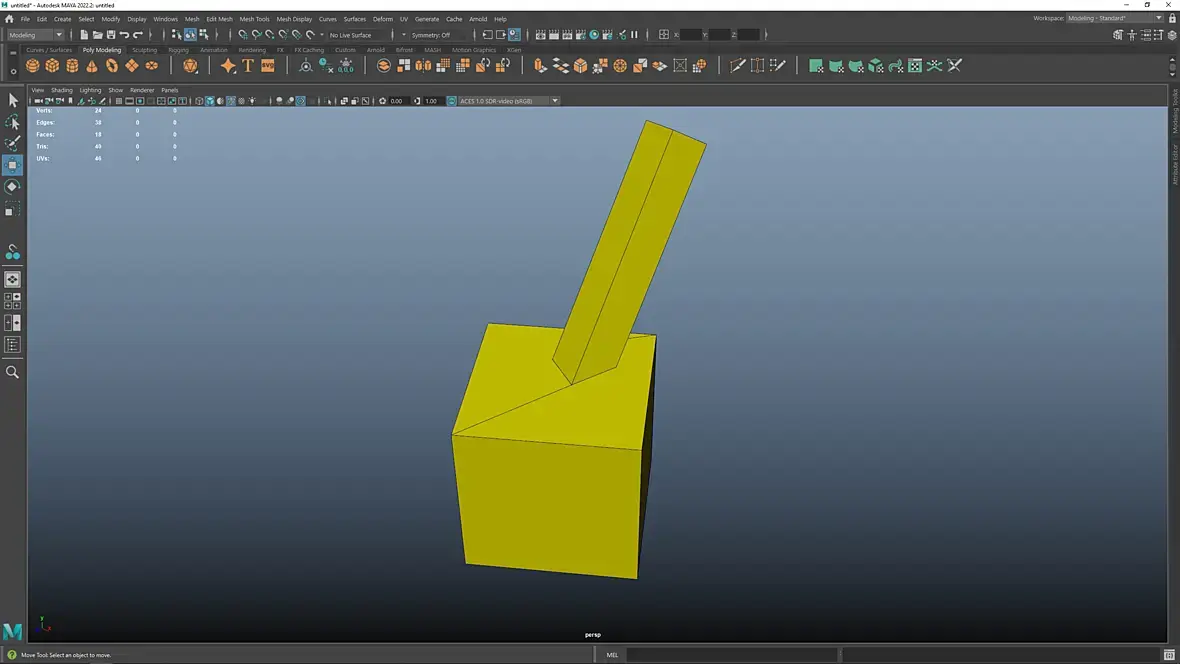Activate the Scale tool in the toolbox
Screen dimensions: 1180x664
click(x=12, y=210)
